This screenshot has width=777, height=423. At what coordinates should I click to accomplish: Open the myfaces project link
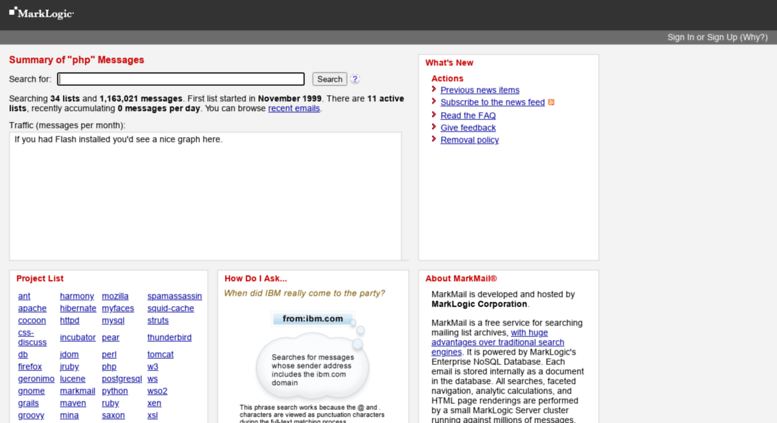click(x=118, y=308)
